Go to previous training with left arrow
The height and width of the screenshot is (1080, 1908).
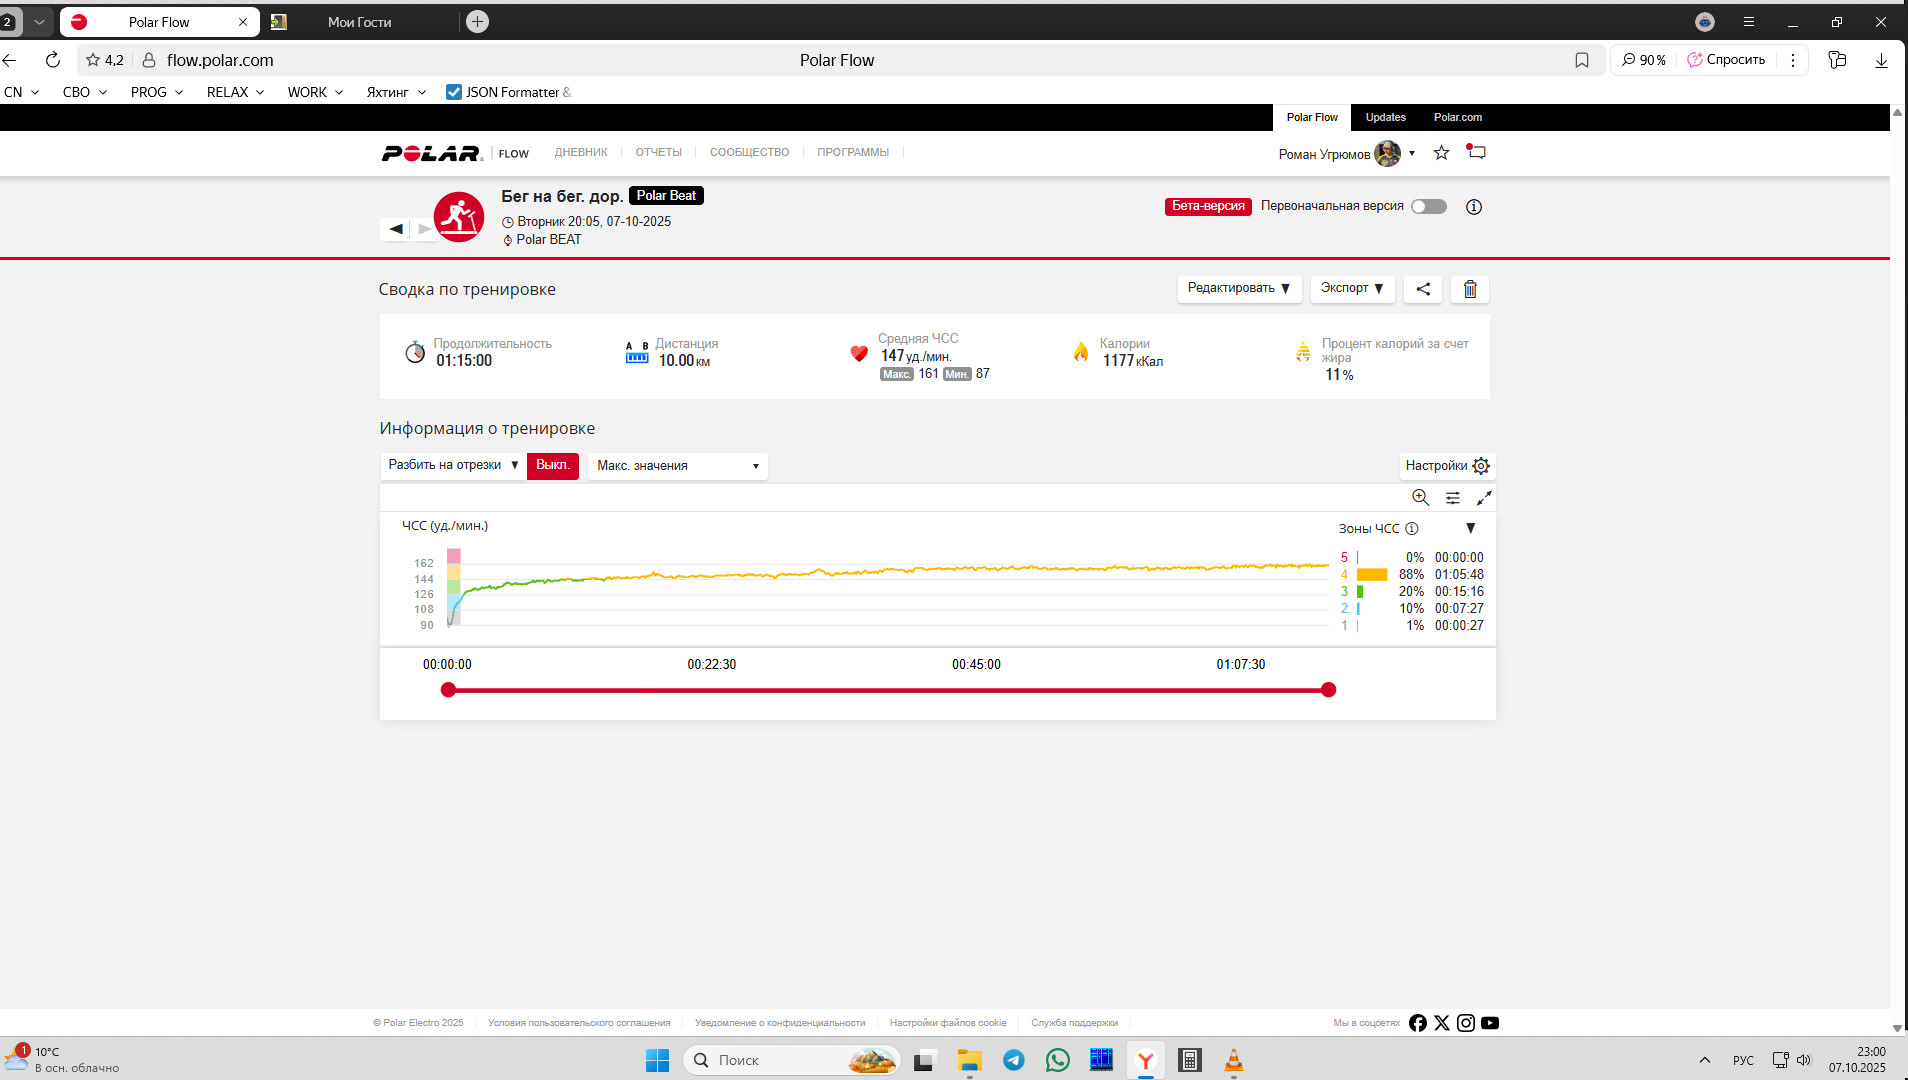coord(396,229)
